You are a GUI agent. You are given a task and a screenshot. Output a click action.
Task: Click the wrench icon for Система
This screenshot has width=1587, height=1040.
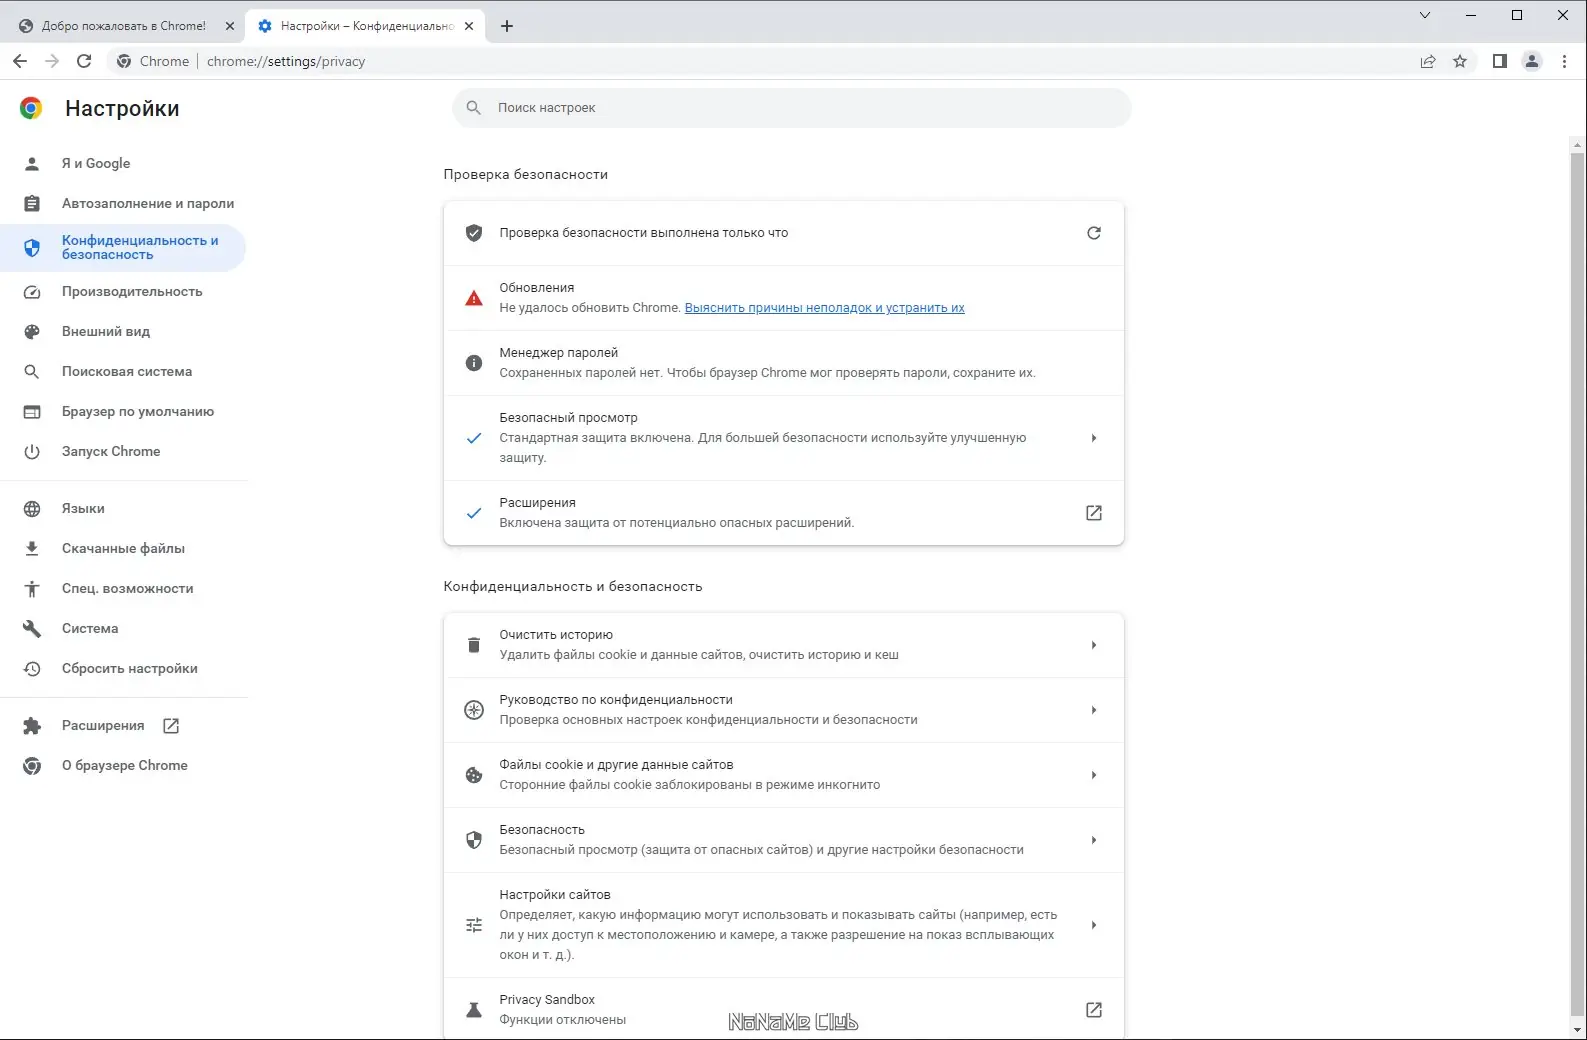(x=32, y=629)
